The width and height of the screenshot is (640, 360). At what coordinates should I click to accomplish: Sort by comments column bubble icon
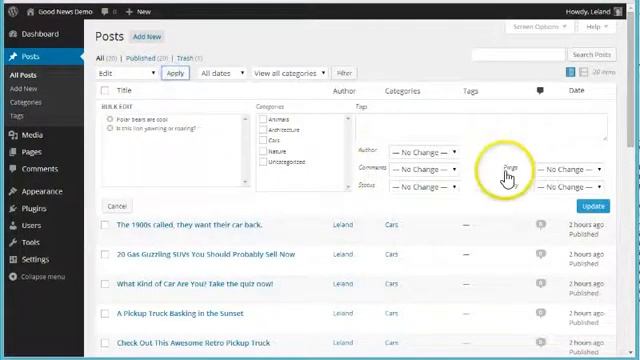pyautogui.click(x=540, y=91)
